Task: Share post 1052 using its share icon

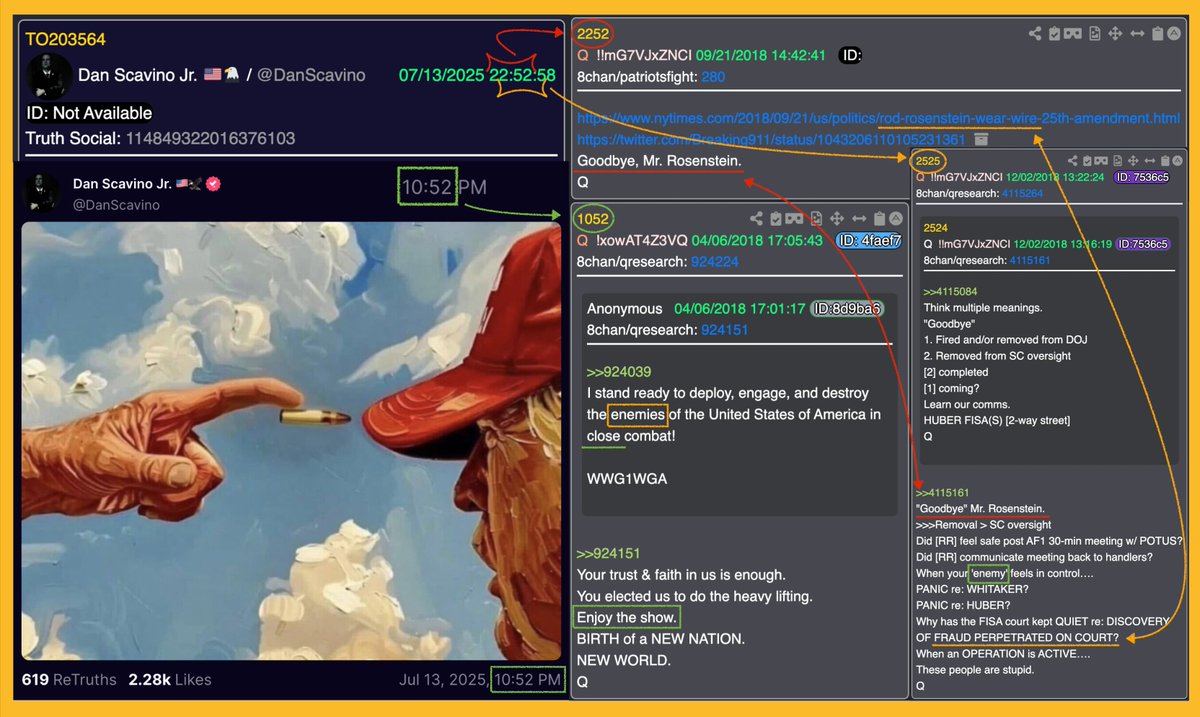Action: click(x=757, y=219)
